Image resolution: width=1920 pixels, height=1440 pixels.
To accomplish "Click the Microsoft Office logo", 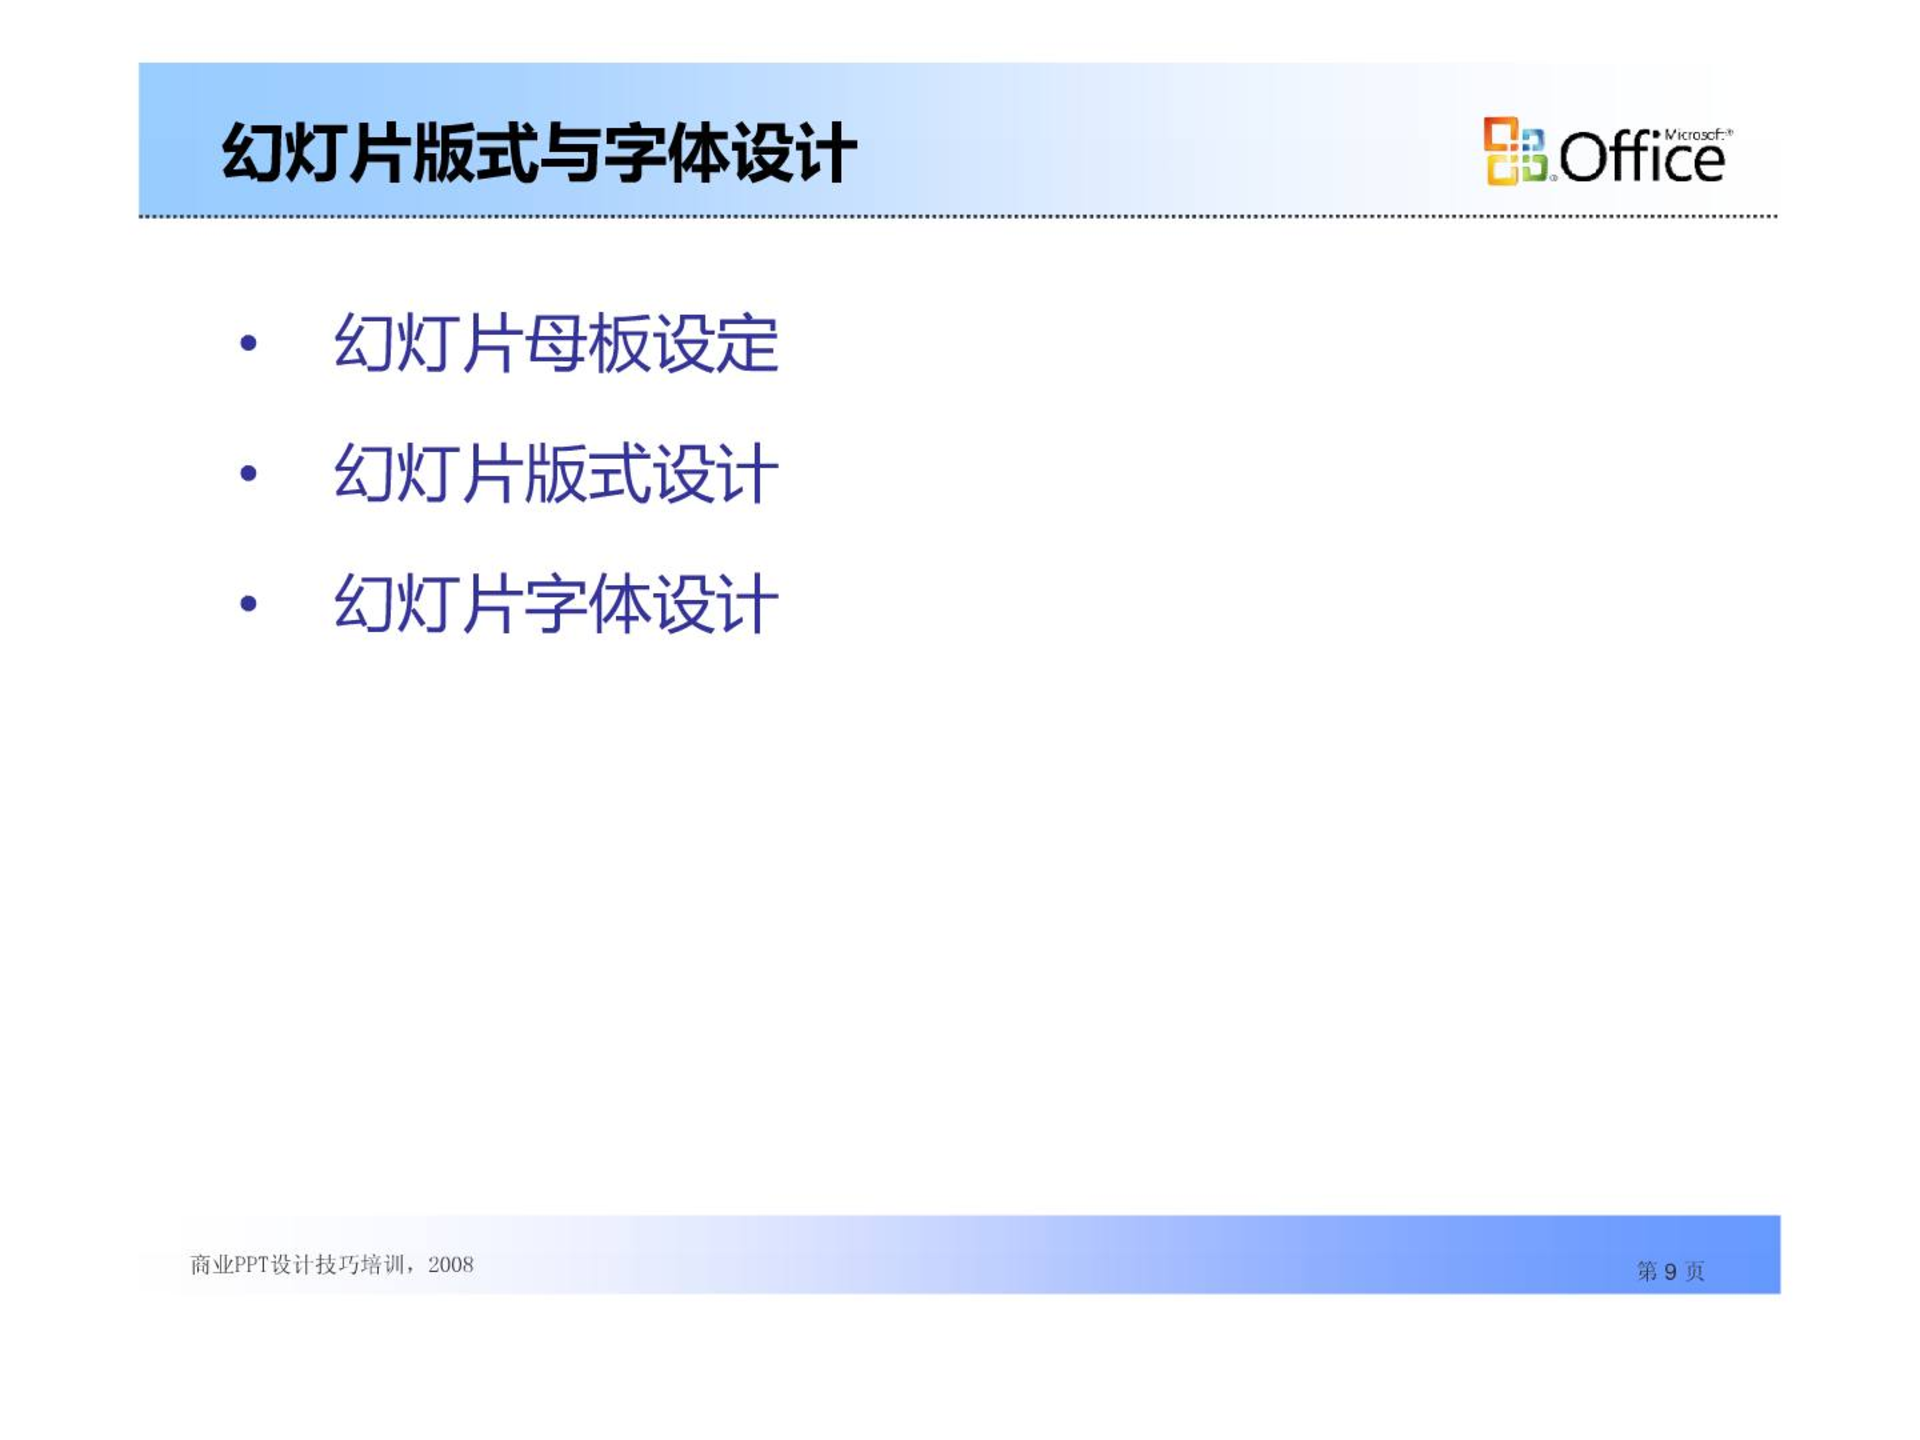I will click(x=1607, y=152).
